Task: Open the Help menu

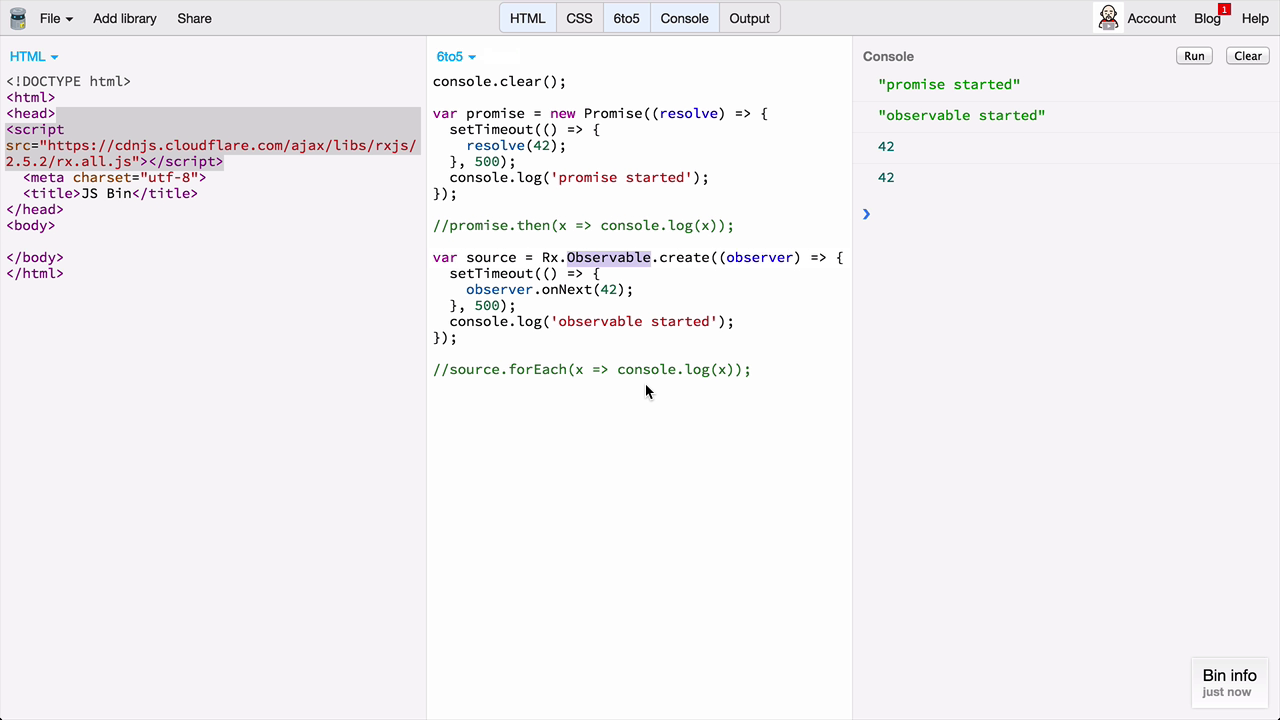Action: coord(1255,18)
